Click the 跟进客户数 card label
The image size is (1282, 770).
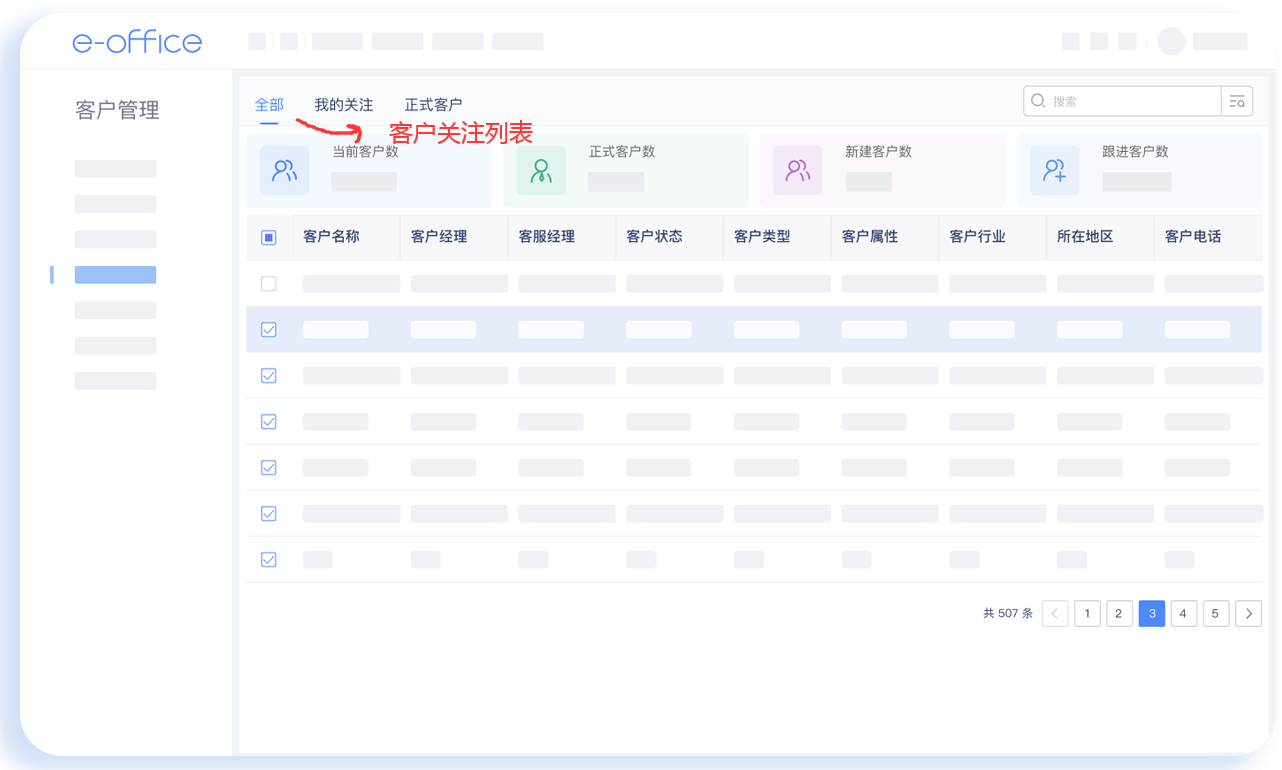click(x=1135, y=152)
